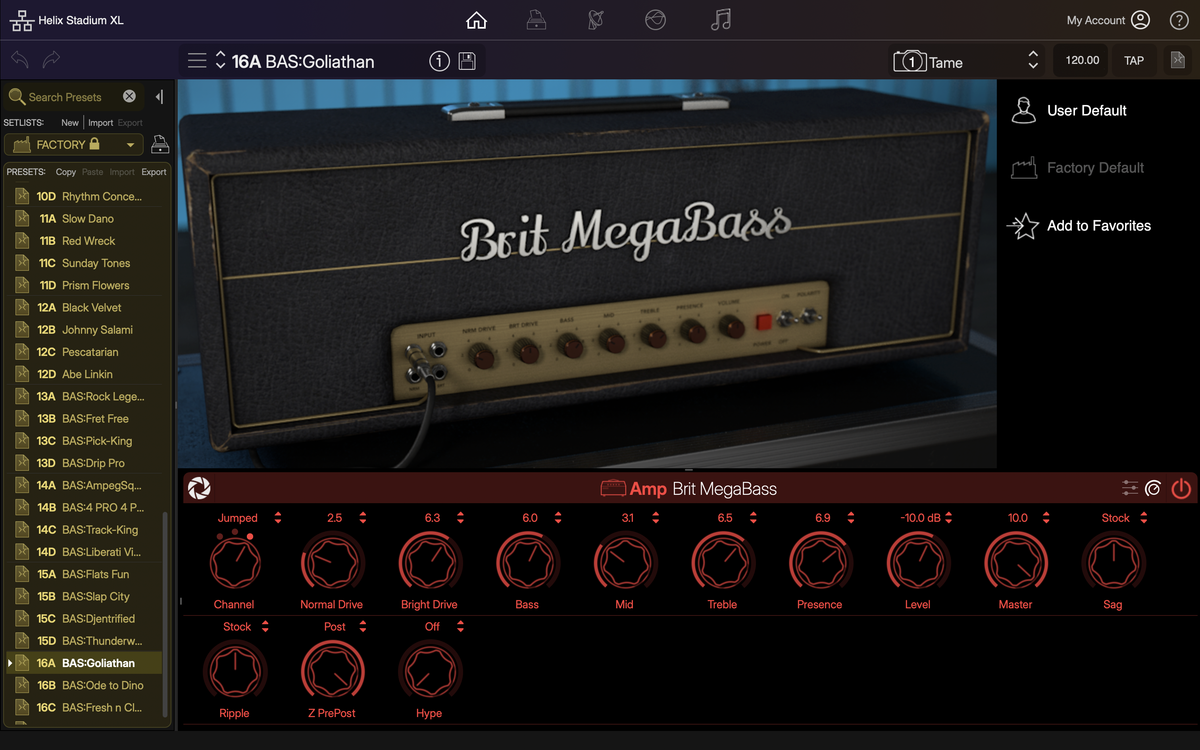
Task: Click the Home icon in top navigation
Action: coord(477,20)
